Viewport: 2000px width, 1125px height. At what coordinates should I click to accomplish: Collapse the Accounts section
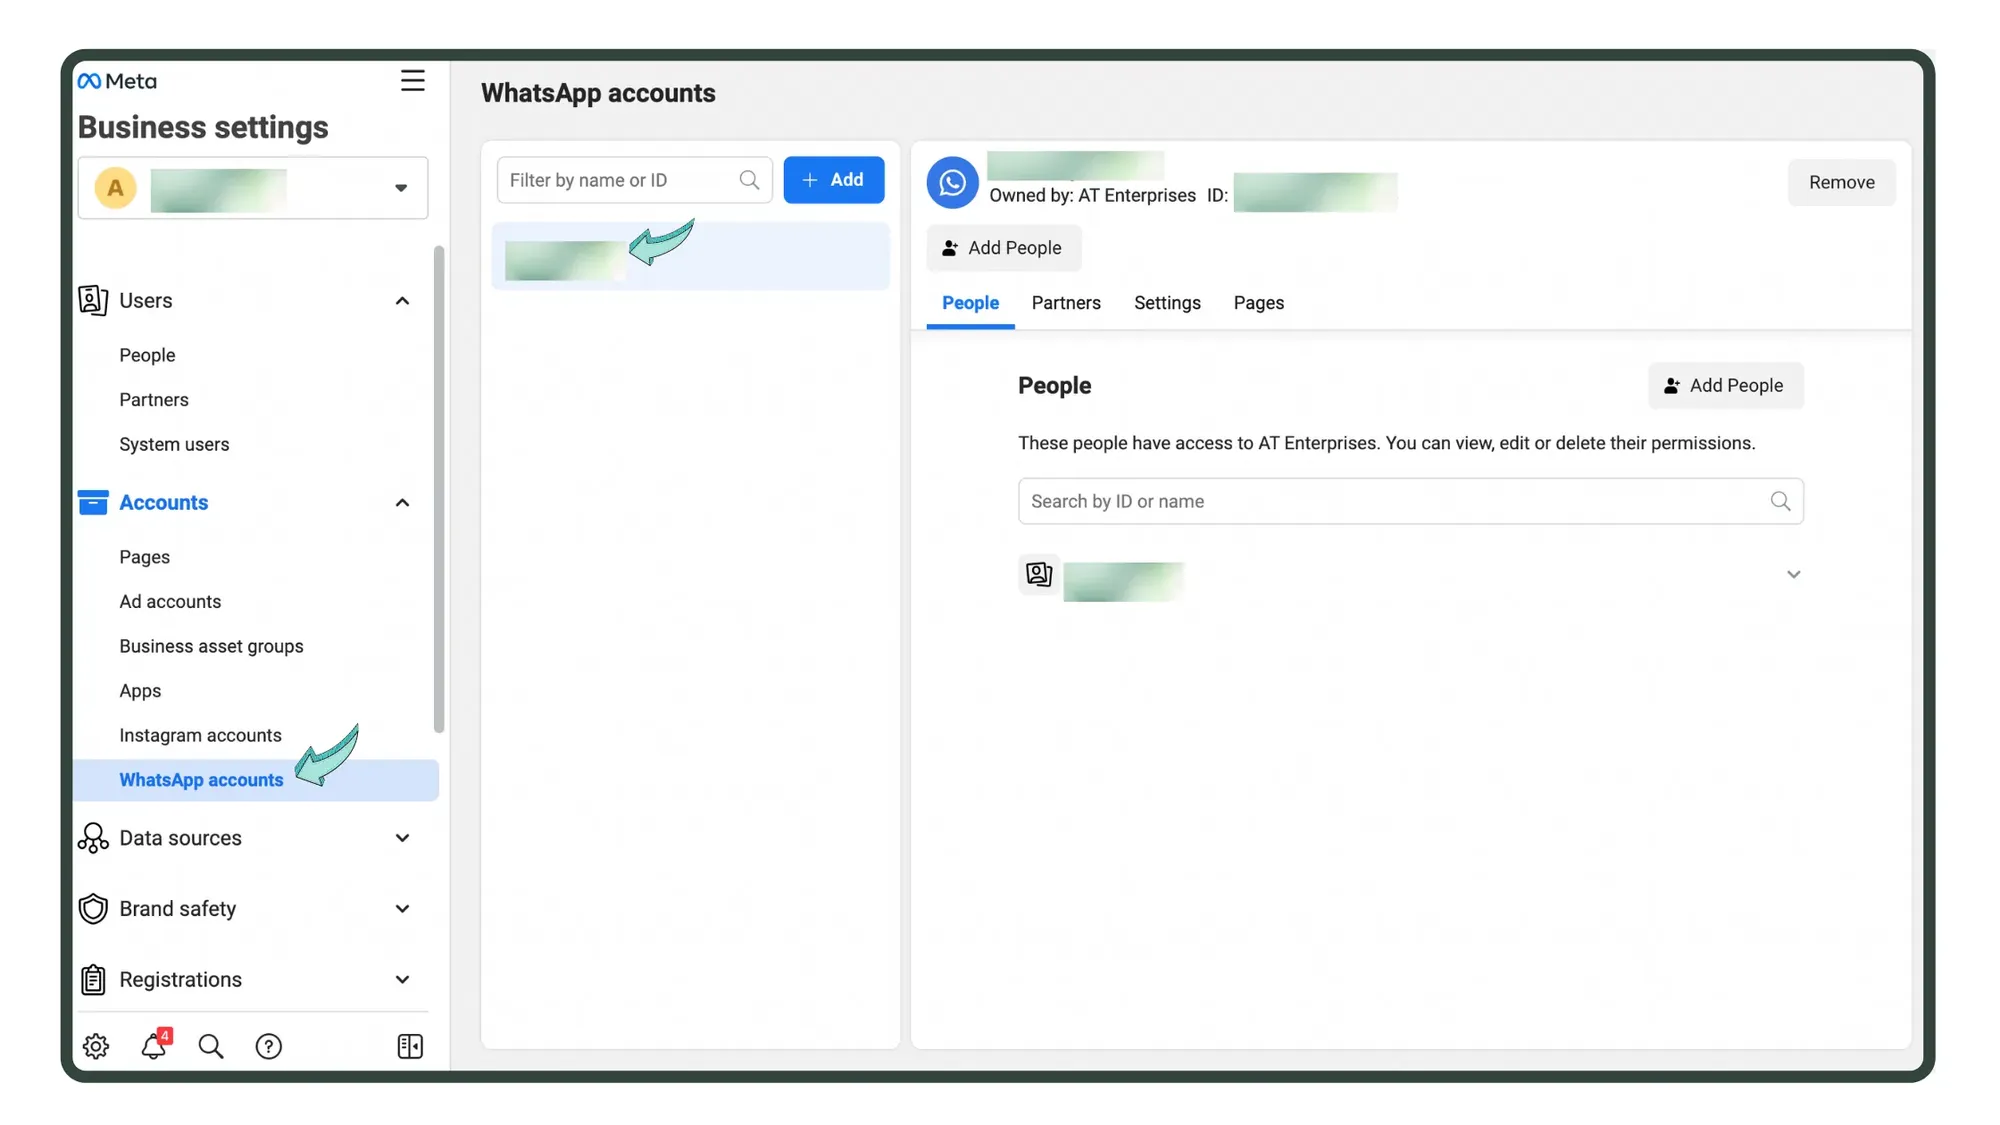[402, 502]
